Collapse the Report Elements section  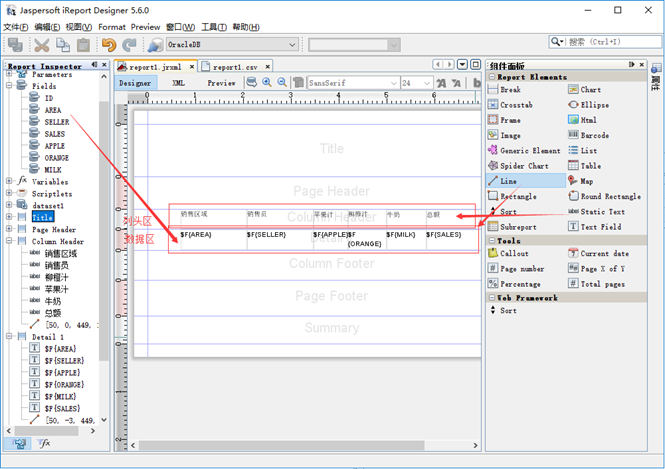point(491,76)
